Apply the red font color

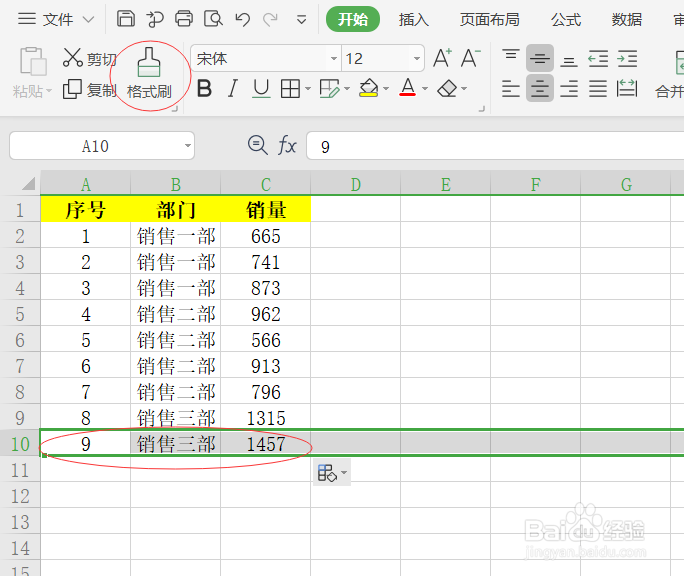408,88
